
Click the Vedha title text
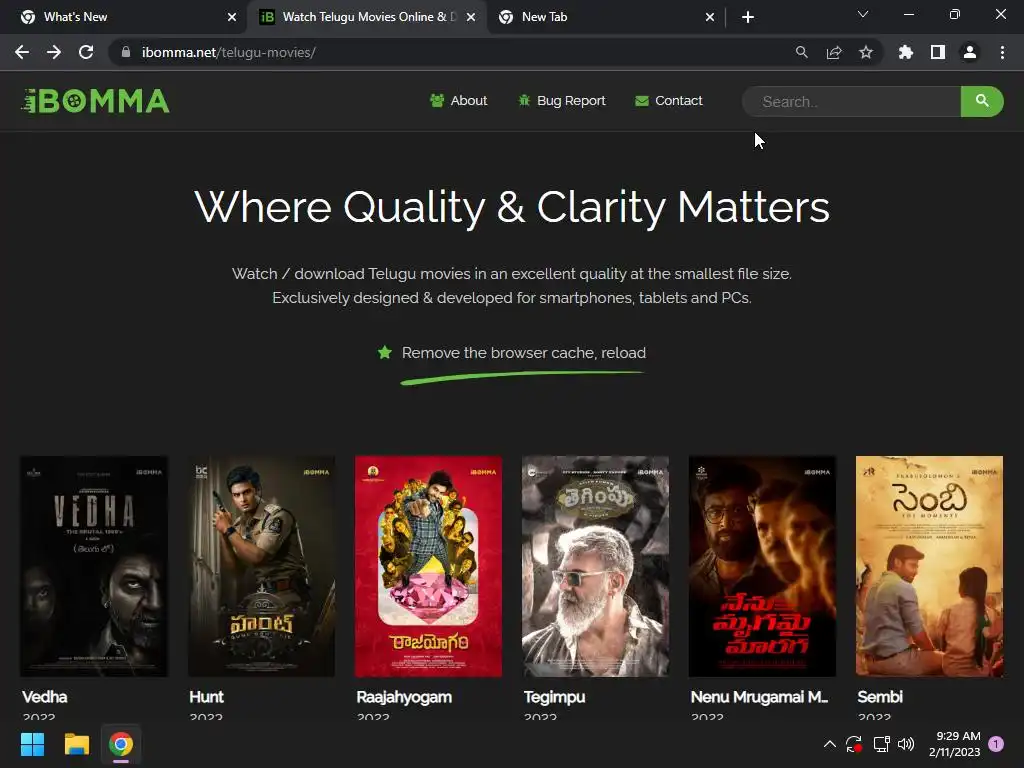44,697
